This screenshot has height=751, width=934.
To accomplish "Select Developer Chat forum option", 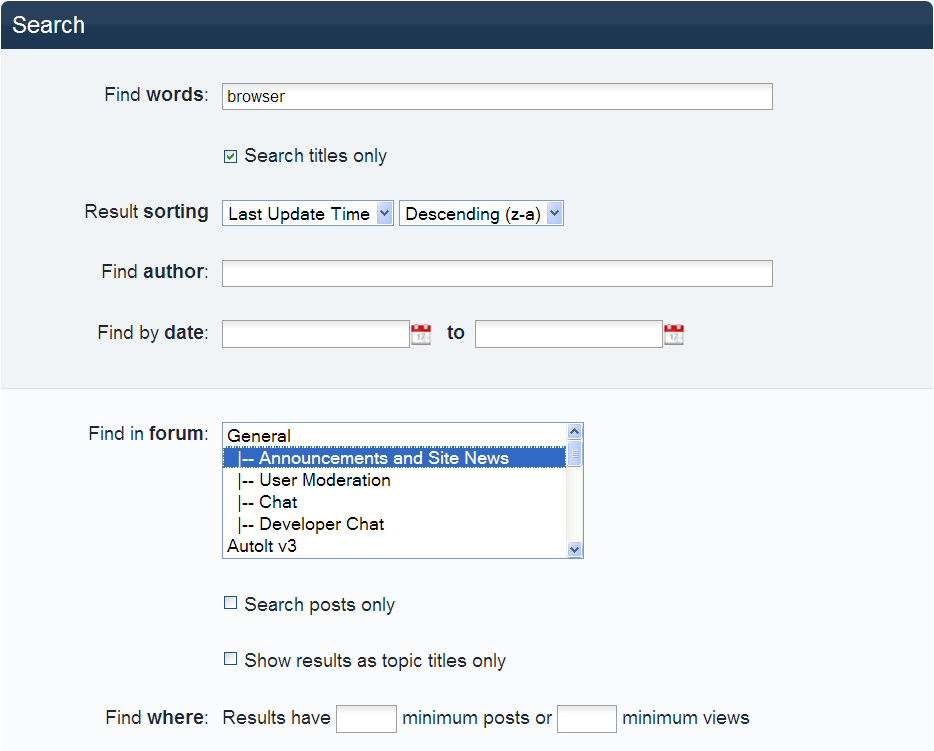I will click(x=321, y=524).
